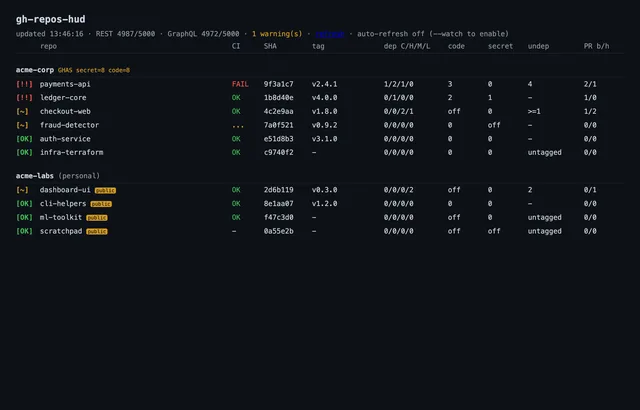Click tag v2.4.1
640x410 pixels.
(324, 84)
